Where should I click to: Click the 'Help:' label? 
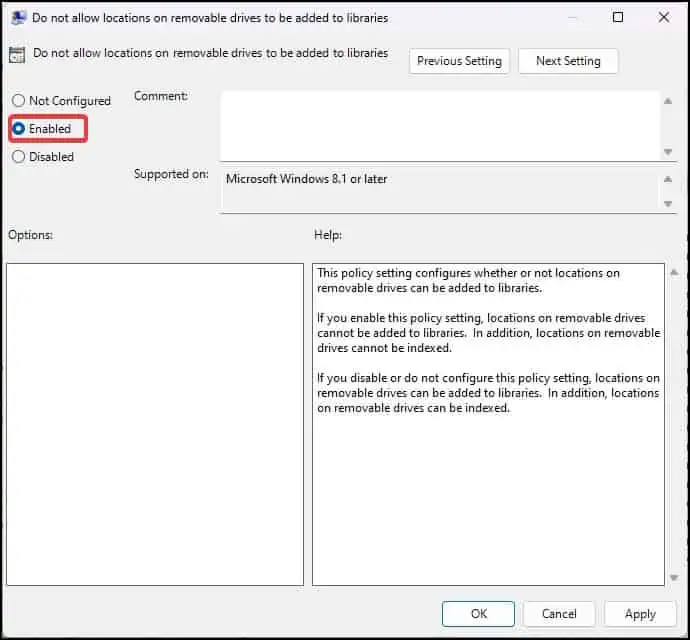pos(328,235)
